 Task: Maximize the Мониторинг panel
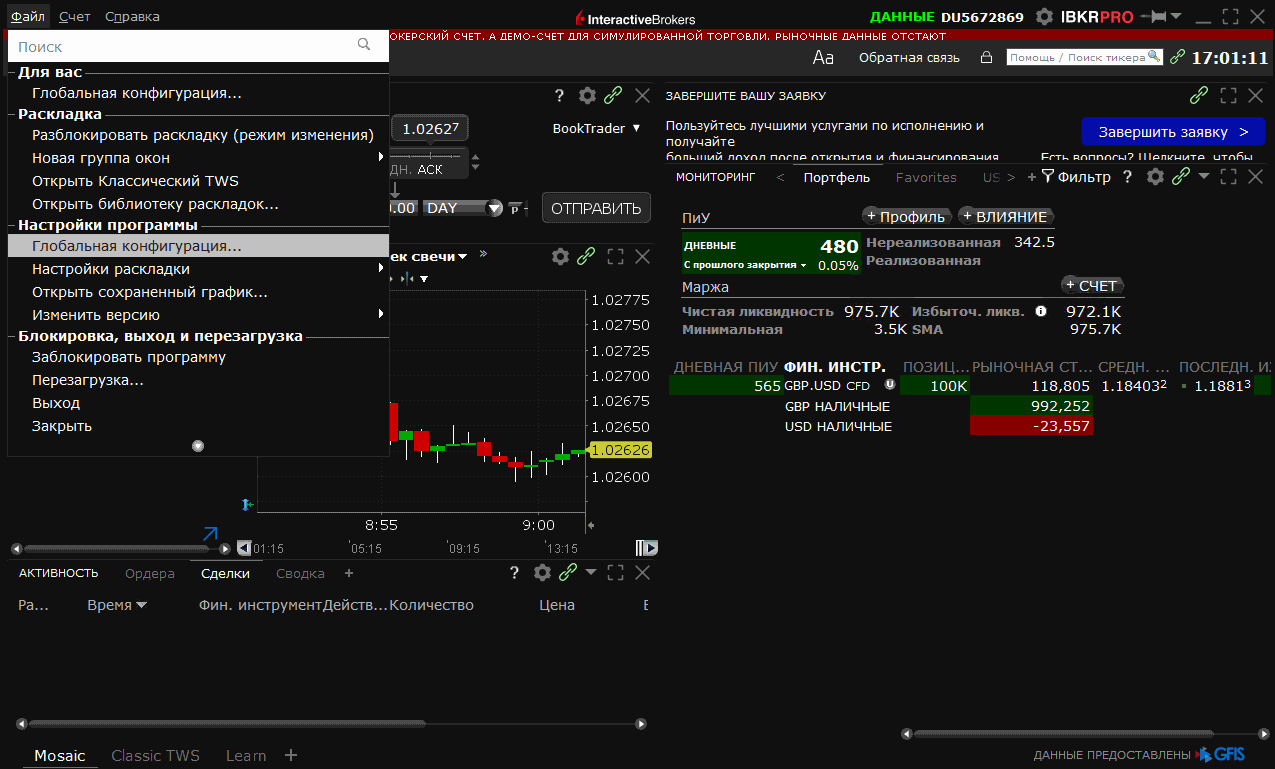pos(1229,177)
